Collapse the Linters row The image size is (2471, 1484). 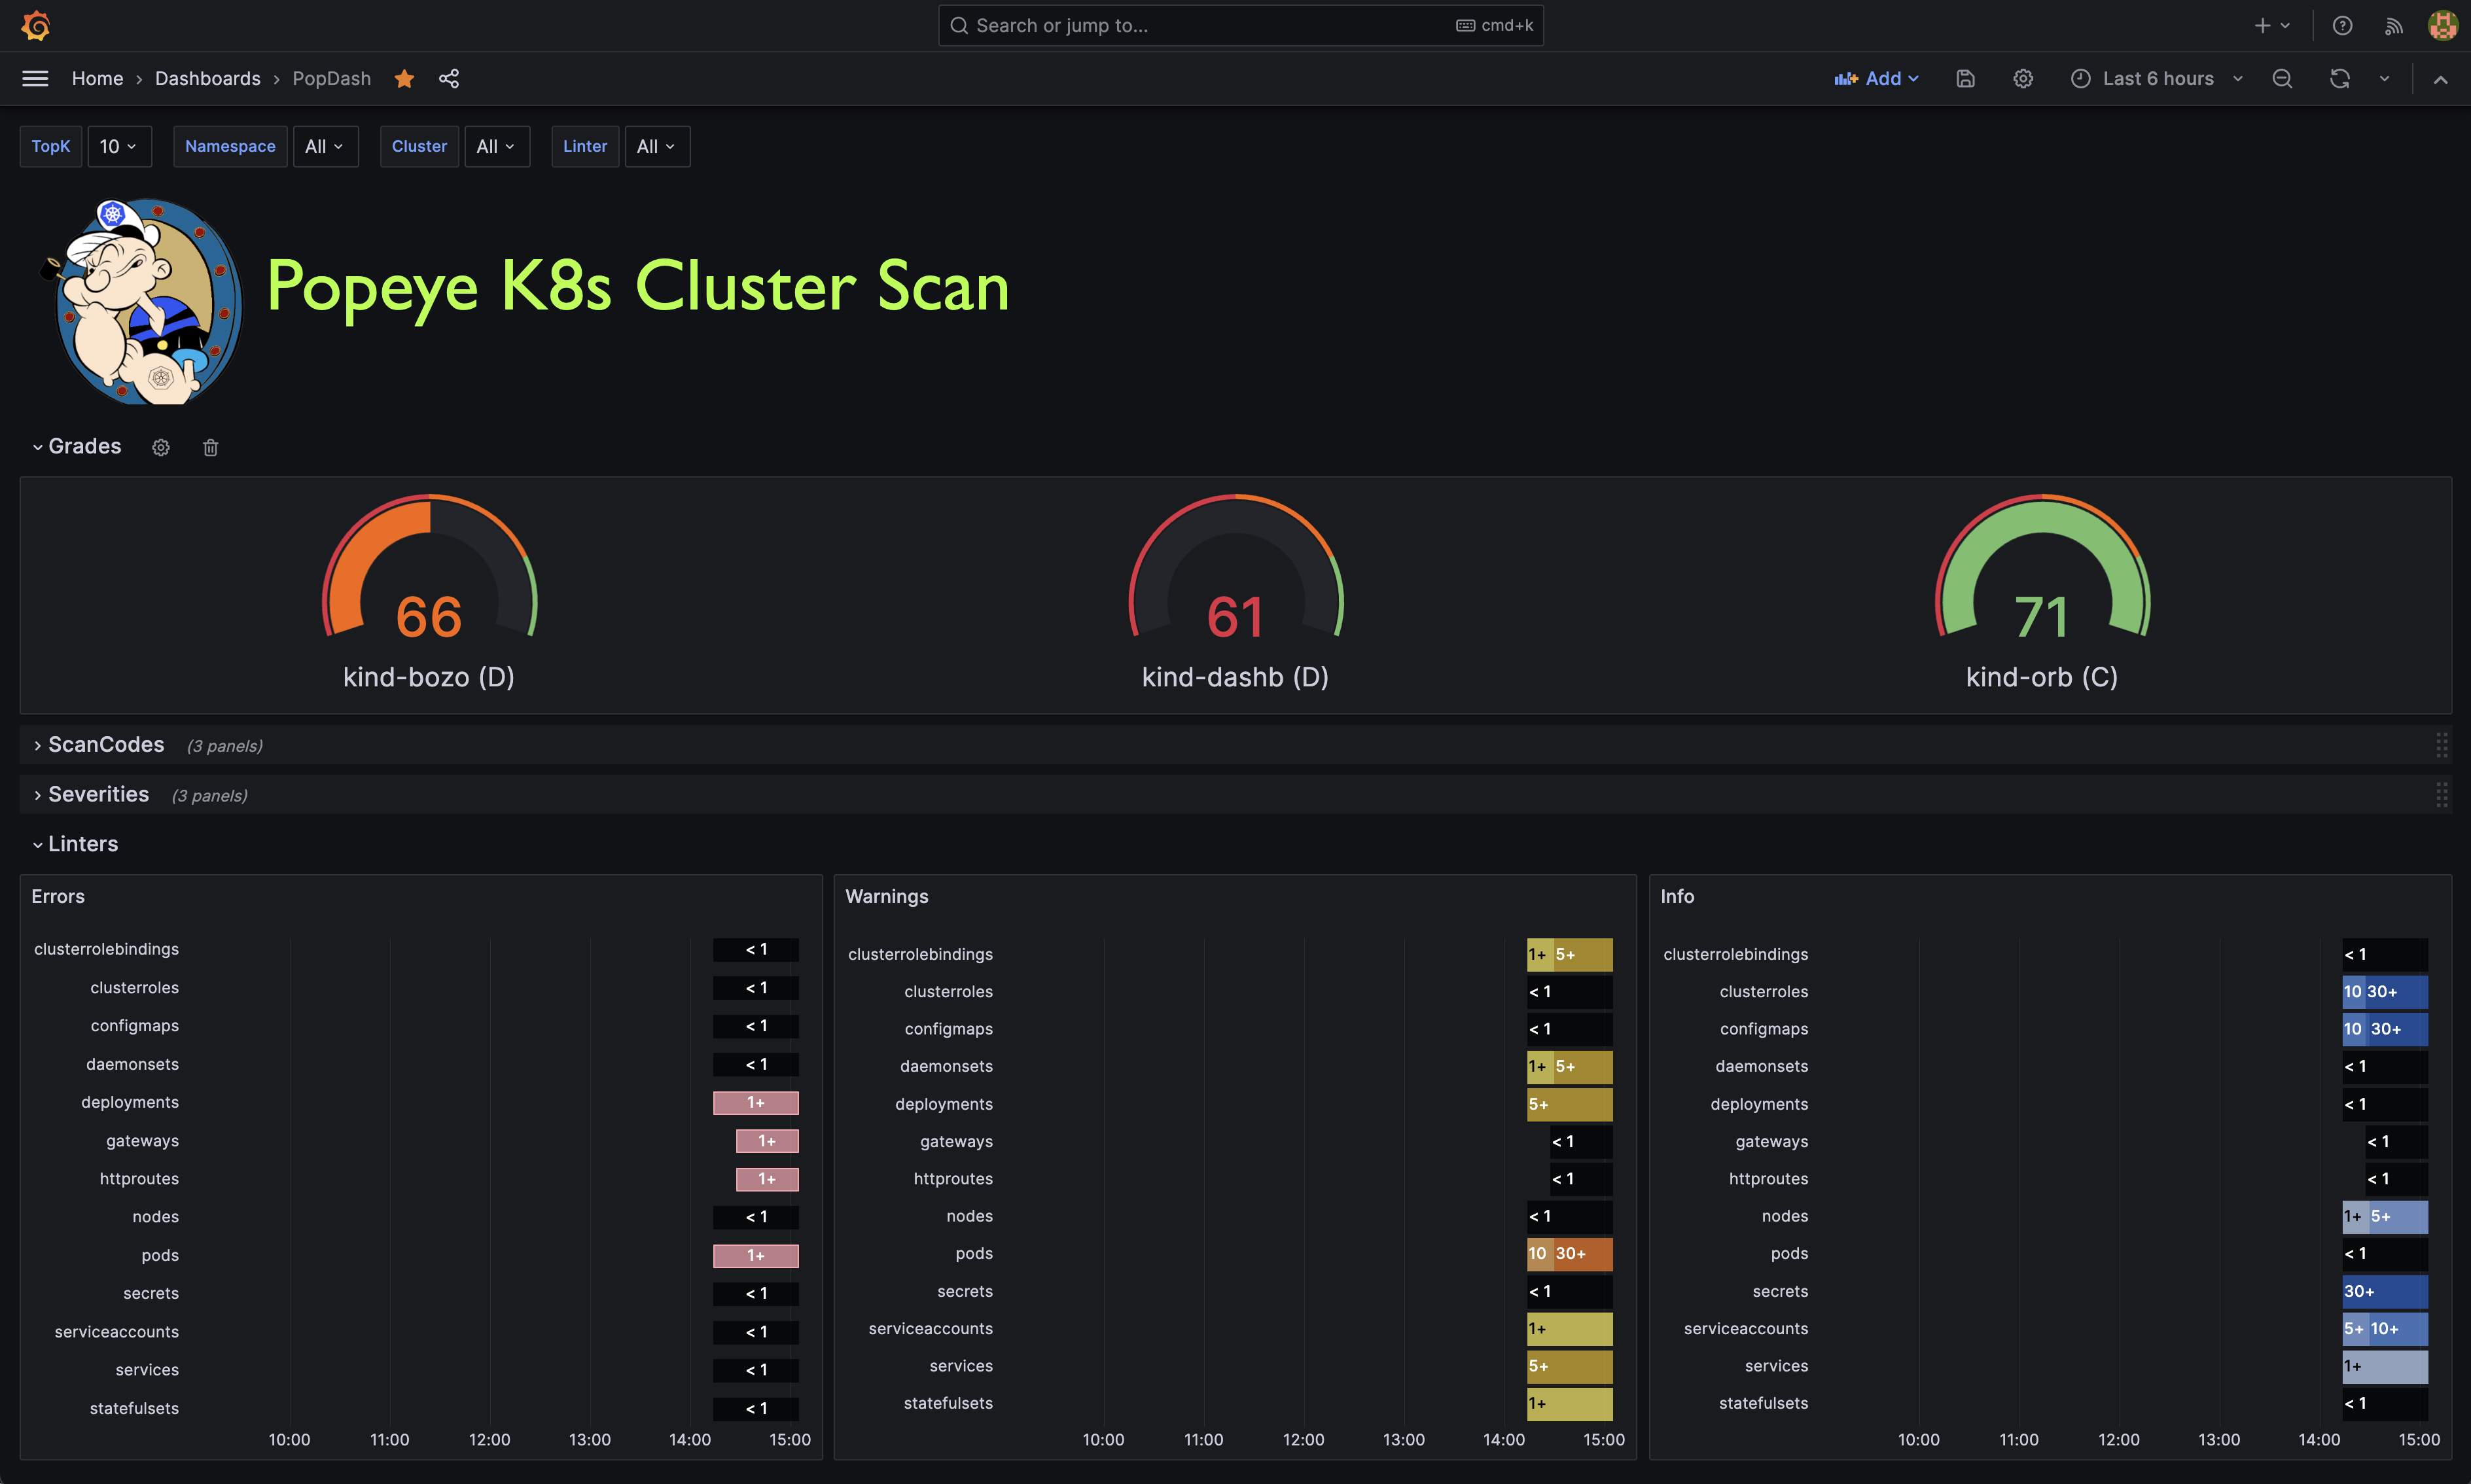click(82, 844)
